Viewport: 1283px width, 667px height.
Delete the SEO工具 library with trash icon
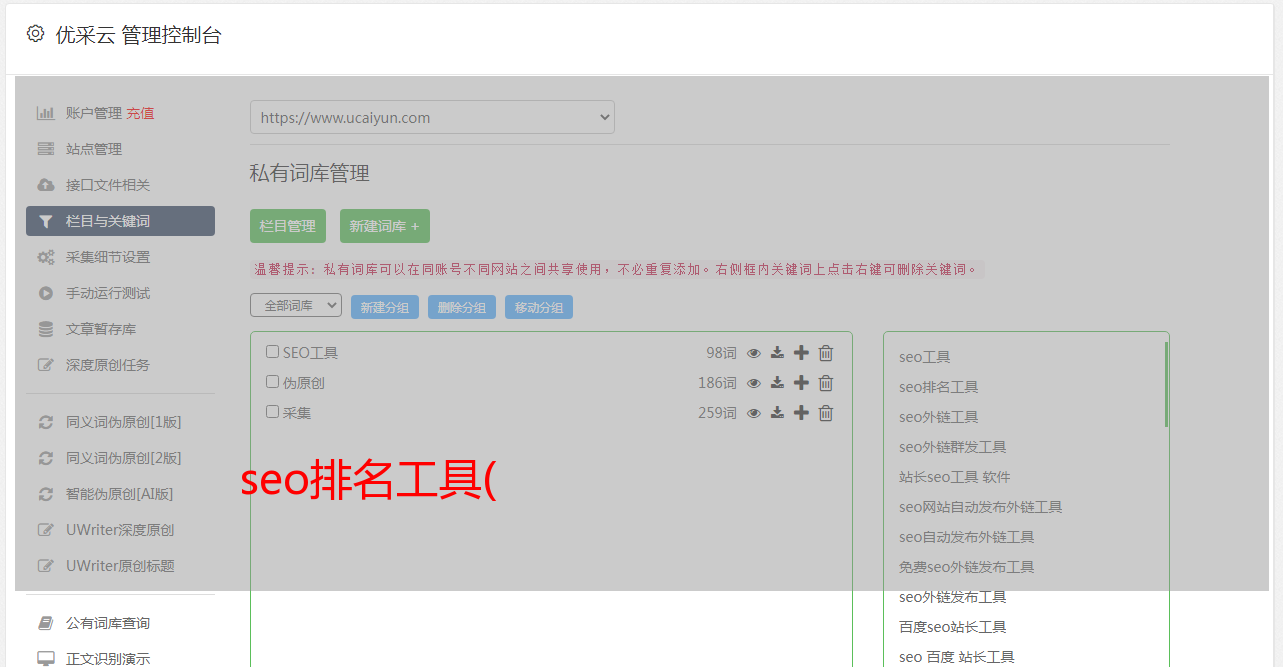pyautogui.click(x=826, y=353)
